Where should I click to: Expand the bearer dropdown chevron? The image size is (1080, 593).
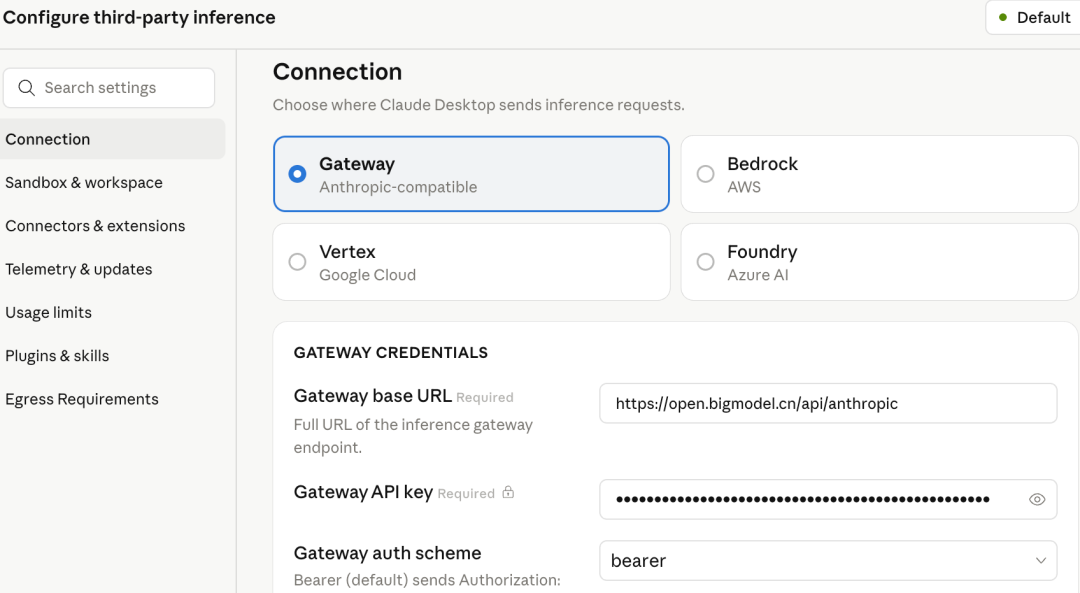click(1041, 561)
